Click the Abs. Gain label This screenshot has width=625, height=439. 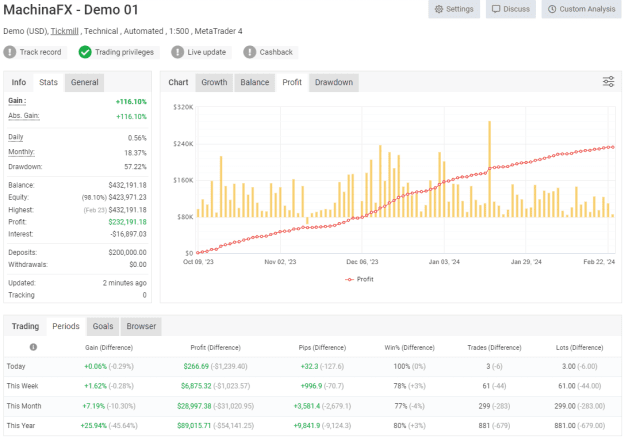tap(24, 116)
